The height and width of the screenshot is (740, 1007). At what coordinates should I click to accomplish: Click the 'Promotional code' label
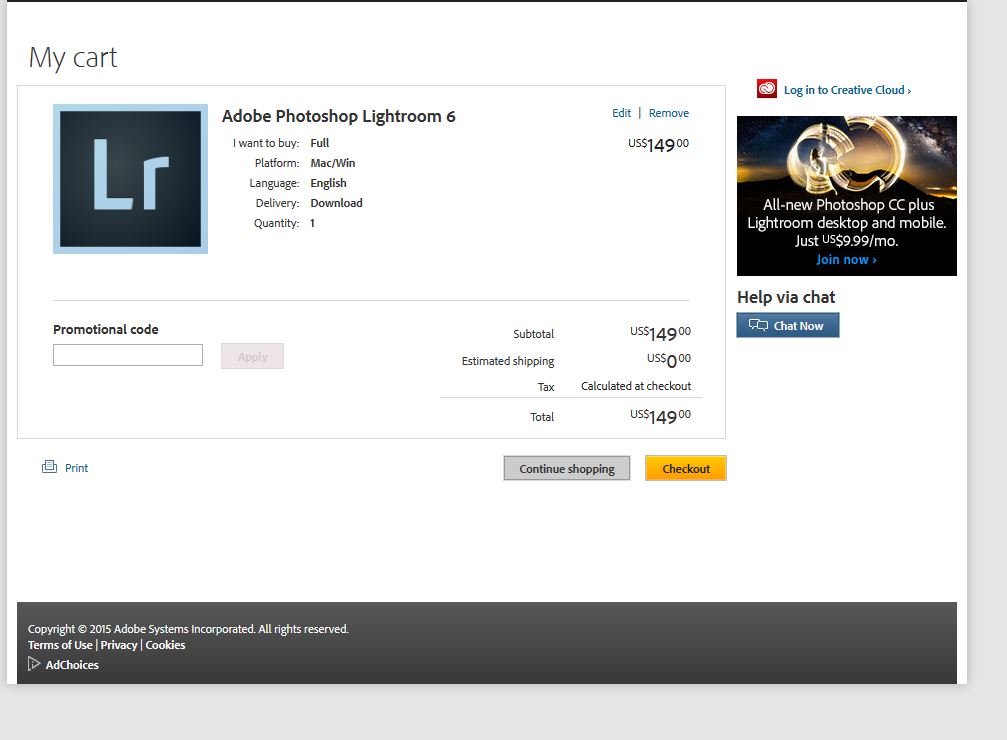[x=105, y=330]
